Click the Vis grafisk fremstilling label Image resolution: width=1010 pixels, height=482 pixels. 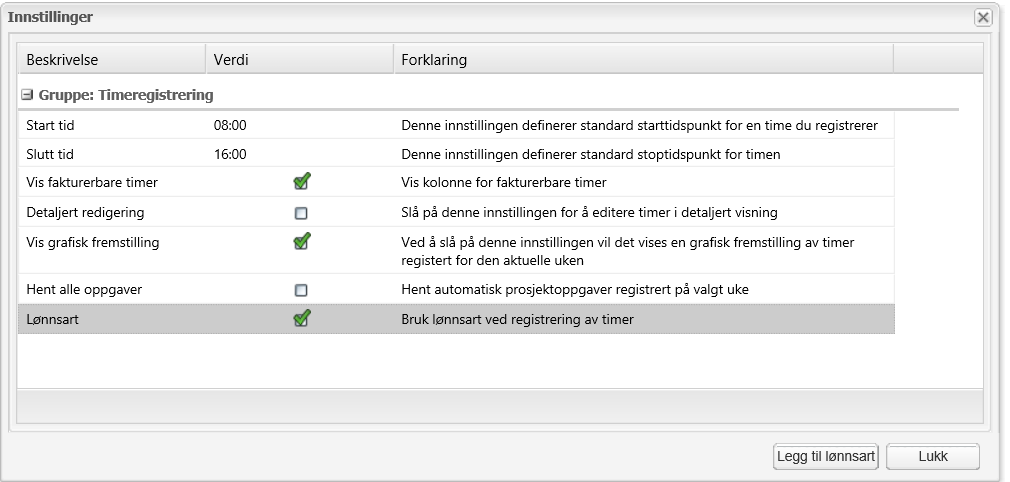pos(92,241)
